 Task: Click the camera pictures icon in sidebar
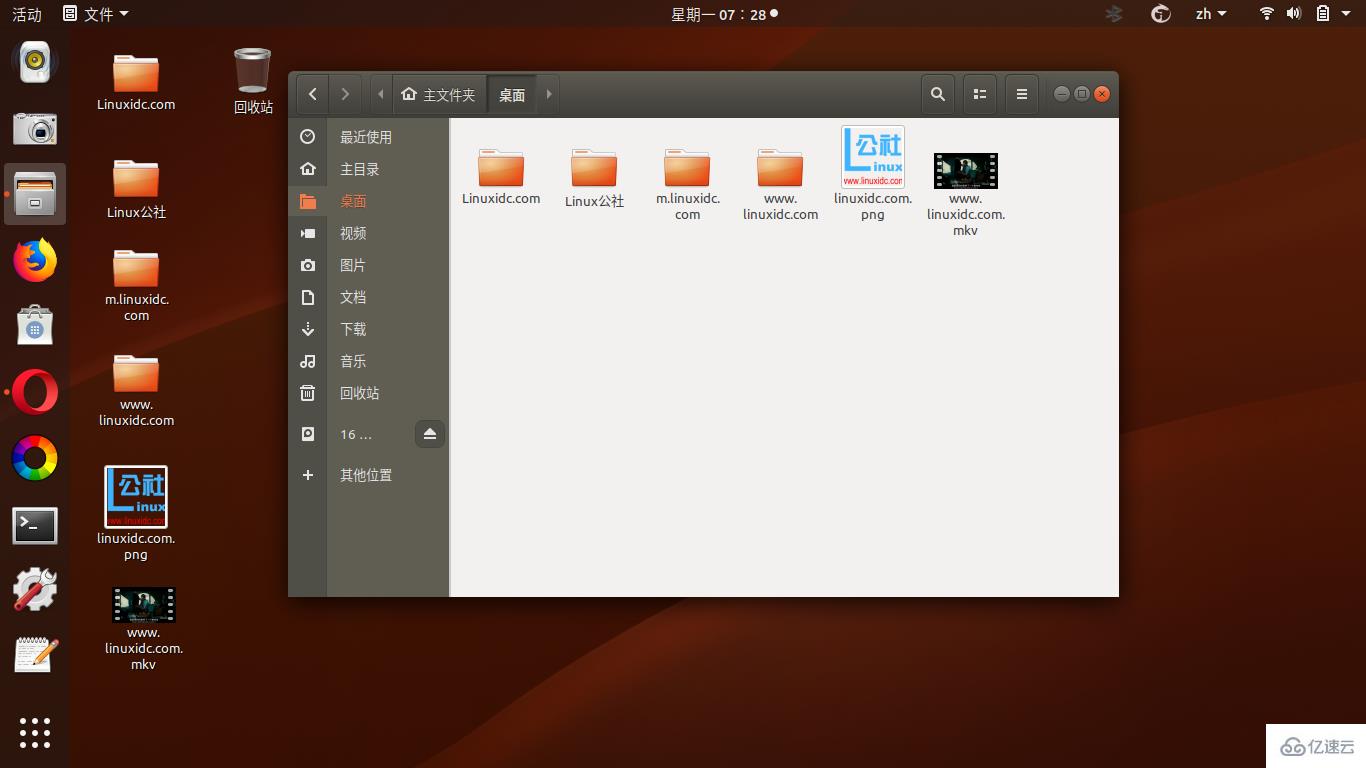[308, 265]
